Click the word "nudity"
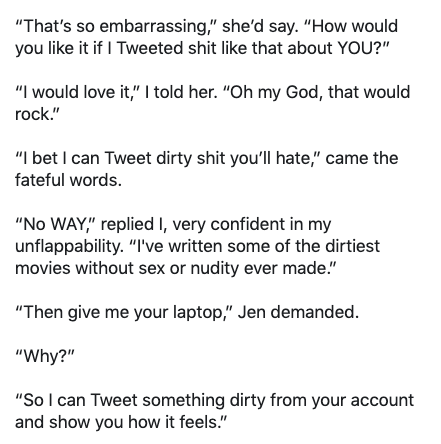The height and width of the screenshot is (444, 441). pyautogui.click(x=214, y=269)
